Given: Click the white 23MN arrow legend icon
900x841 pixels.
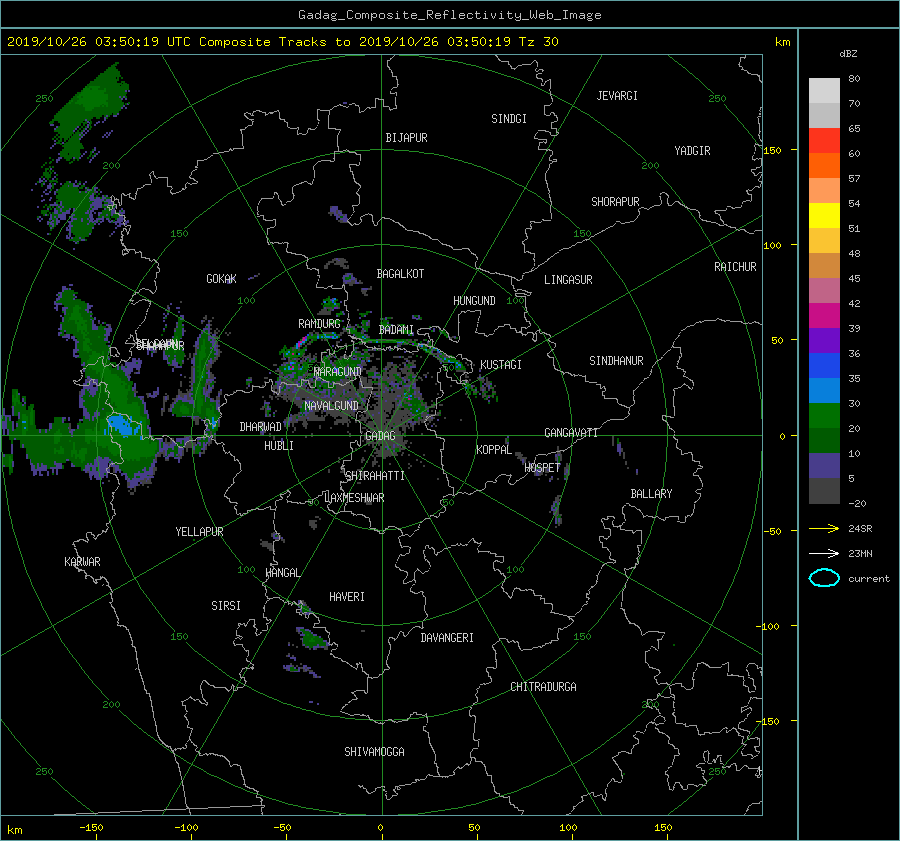Looking at the screenshot, I should [x=824, y=553].
